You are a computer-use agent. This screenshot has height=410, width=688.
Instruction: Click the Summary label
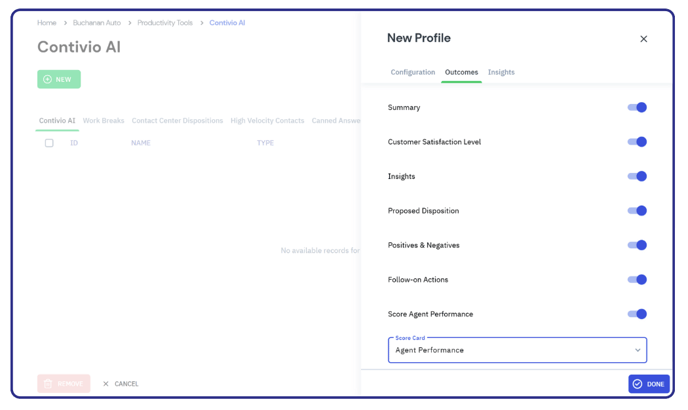[x=404, y=108]
